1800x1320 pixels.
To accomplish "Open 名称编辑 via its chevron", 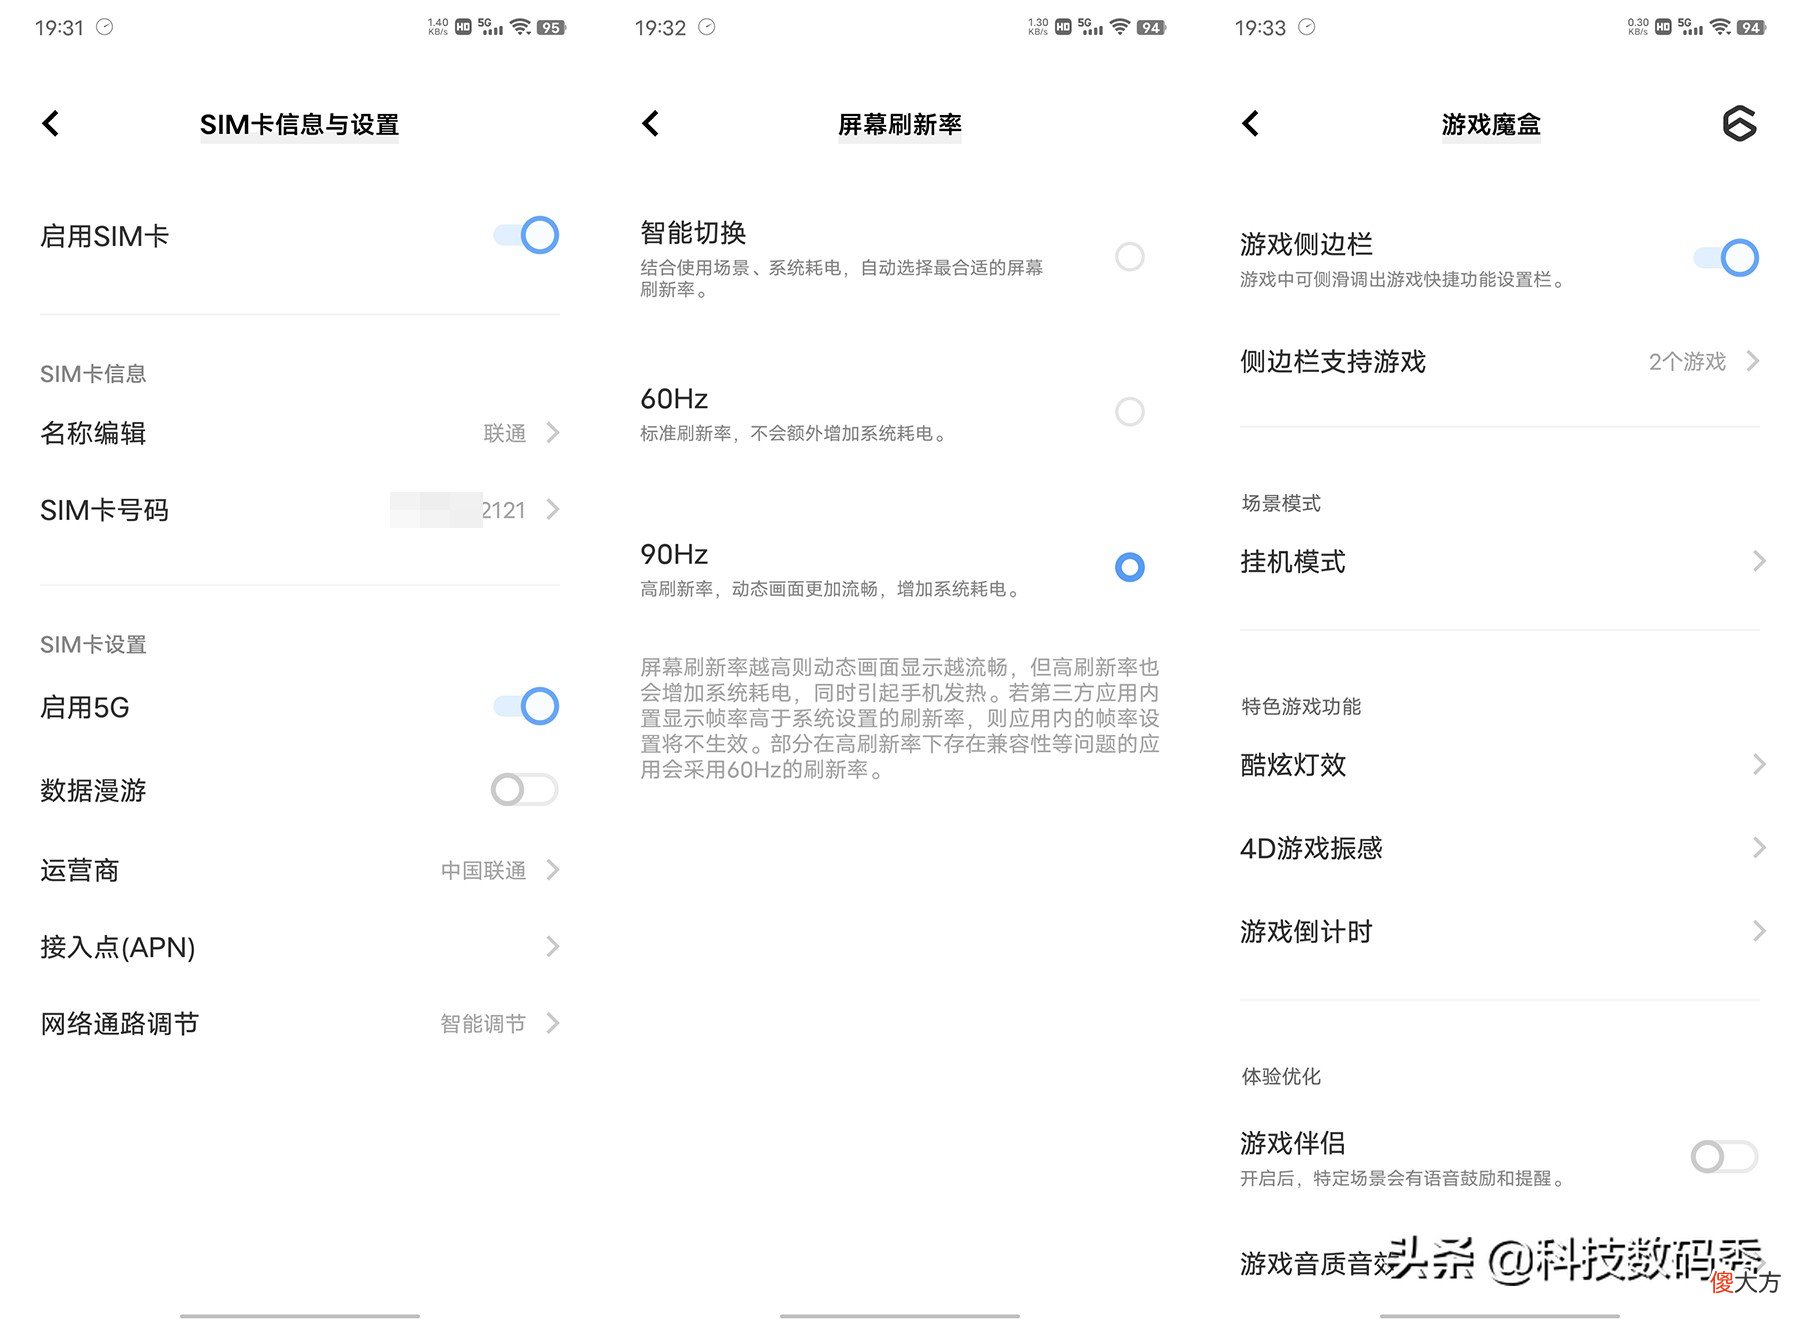I will pos(553,433).
